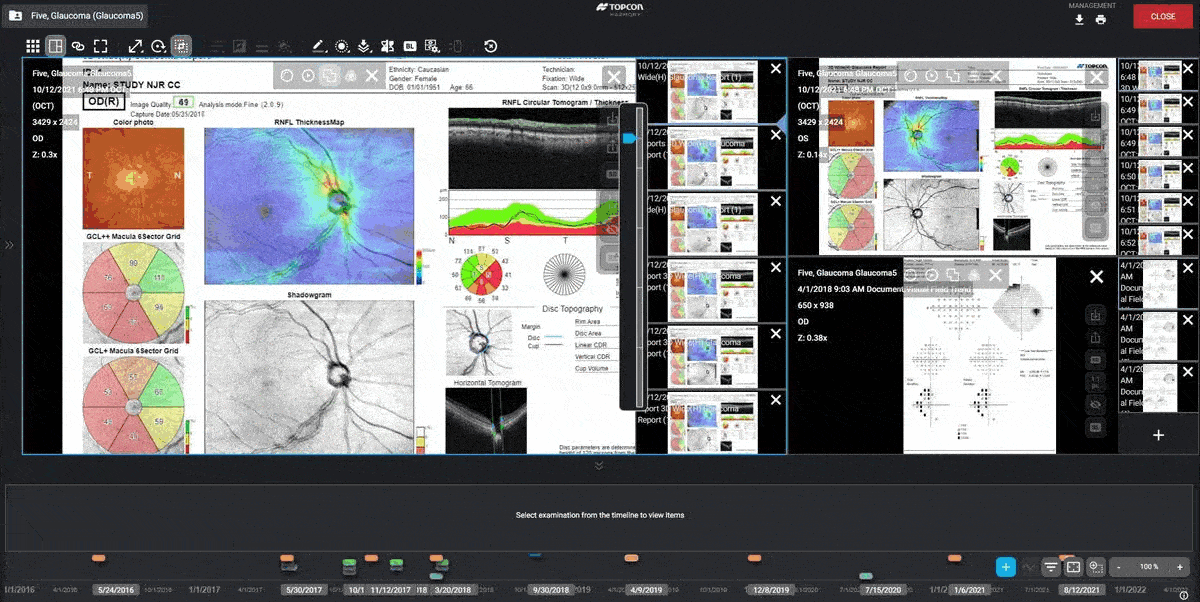
Task: Toggle the dashed selection box tool
Action: pyautogui.click(x=181, y=46)
